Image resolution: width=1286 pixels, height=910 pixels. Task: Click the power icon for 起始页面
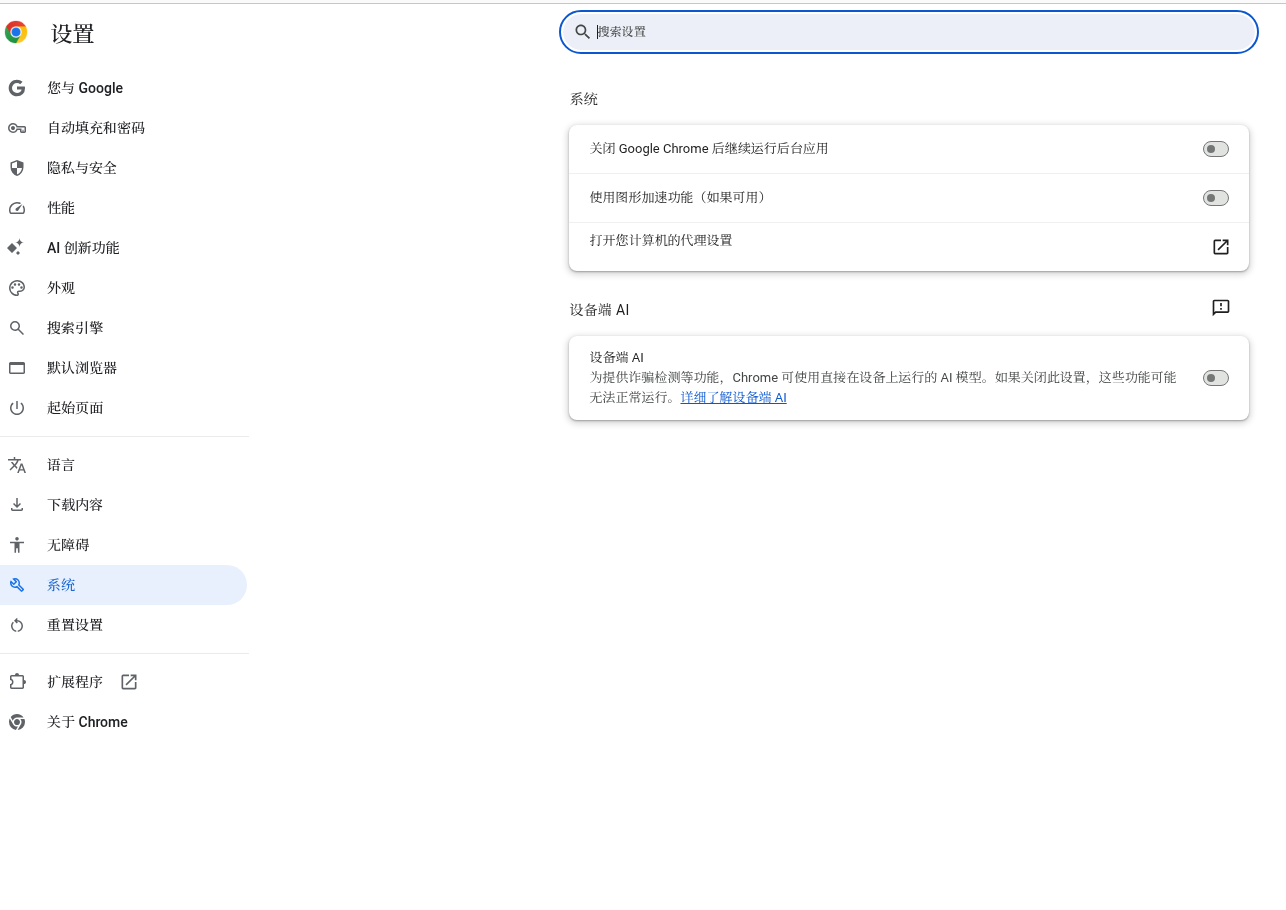tap(16, 408)
